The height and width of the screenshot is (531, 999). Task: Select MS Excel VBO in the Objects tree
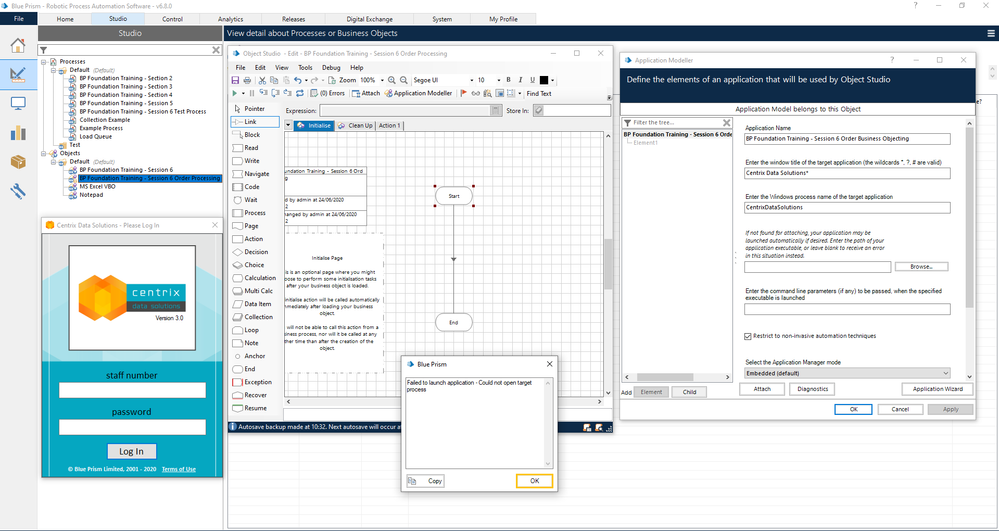97,187
